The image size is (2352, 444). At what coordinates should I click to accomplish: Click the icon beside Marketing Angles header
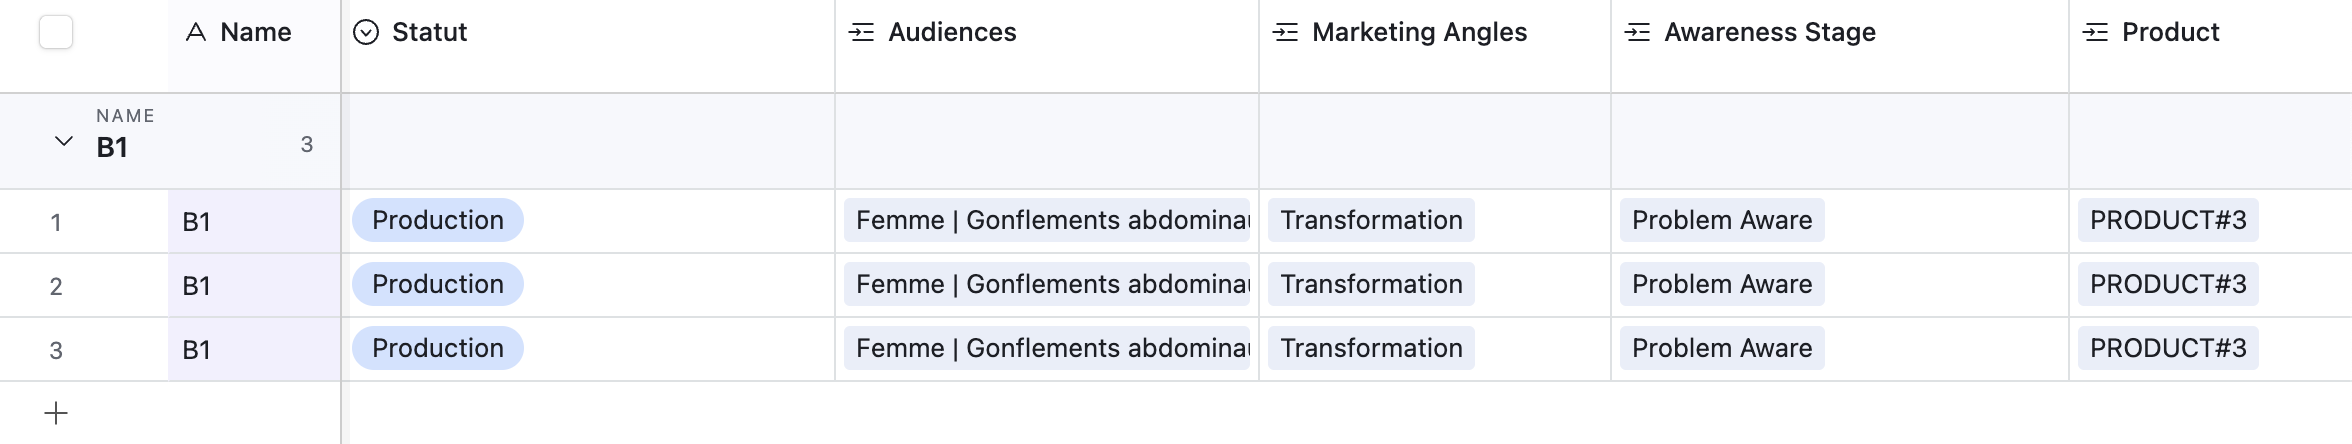click(1285, 33)
